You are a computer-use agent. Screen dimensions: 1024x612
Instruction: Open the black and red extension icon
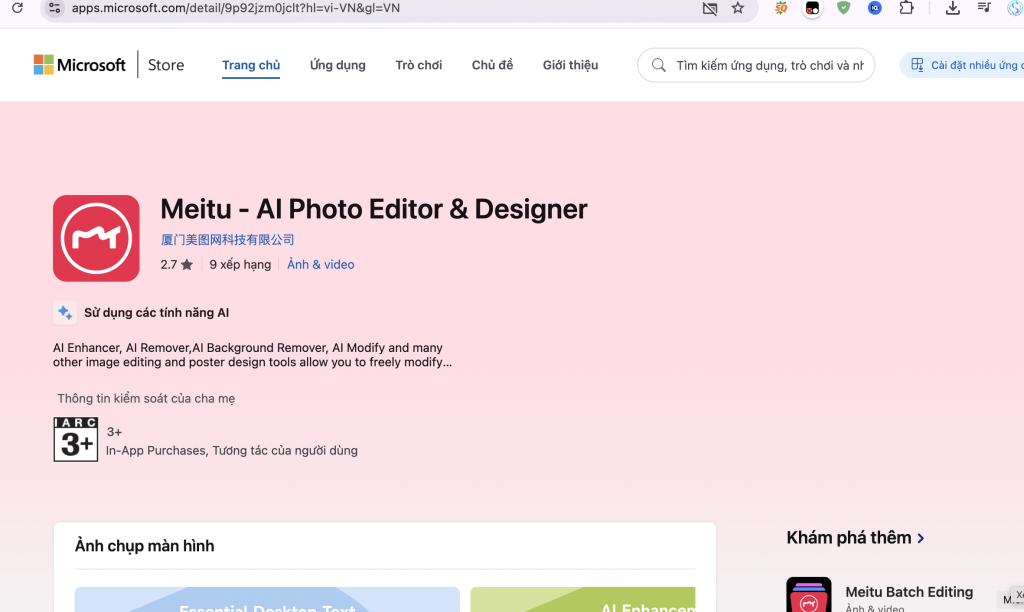coord(812,8)
